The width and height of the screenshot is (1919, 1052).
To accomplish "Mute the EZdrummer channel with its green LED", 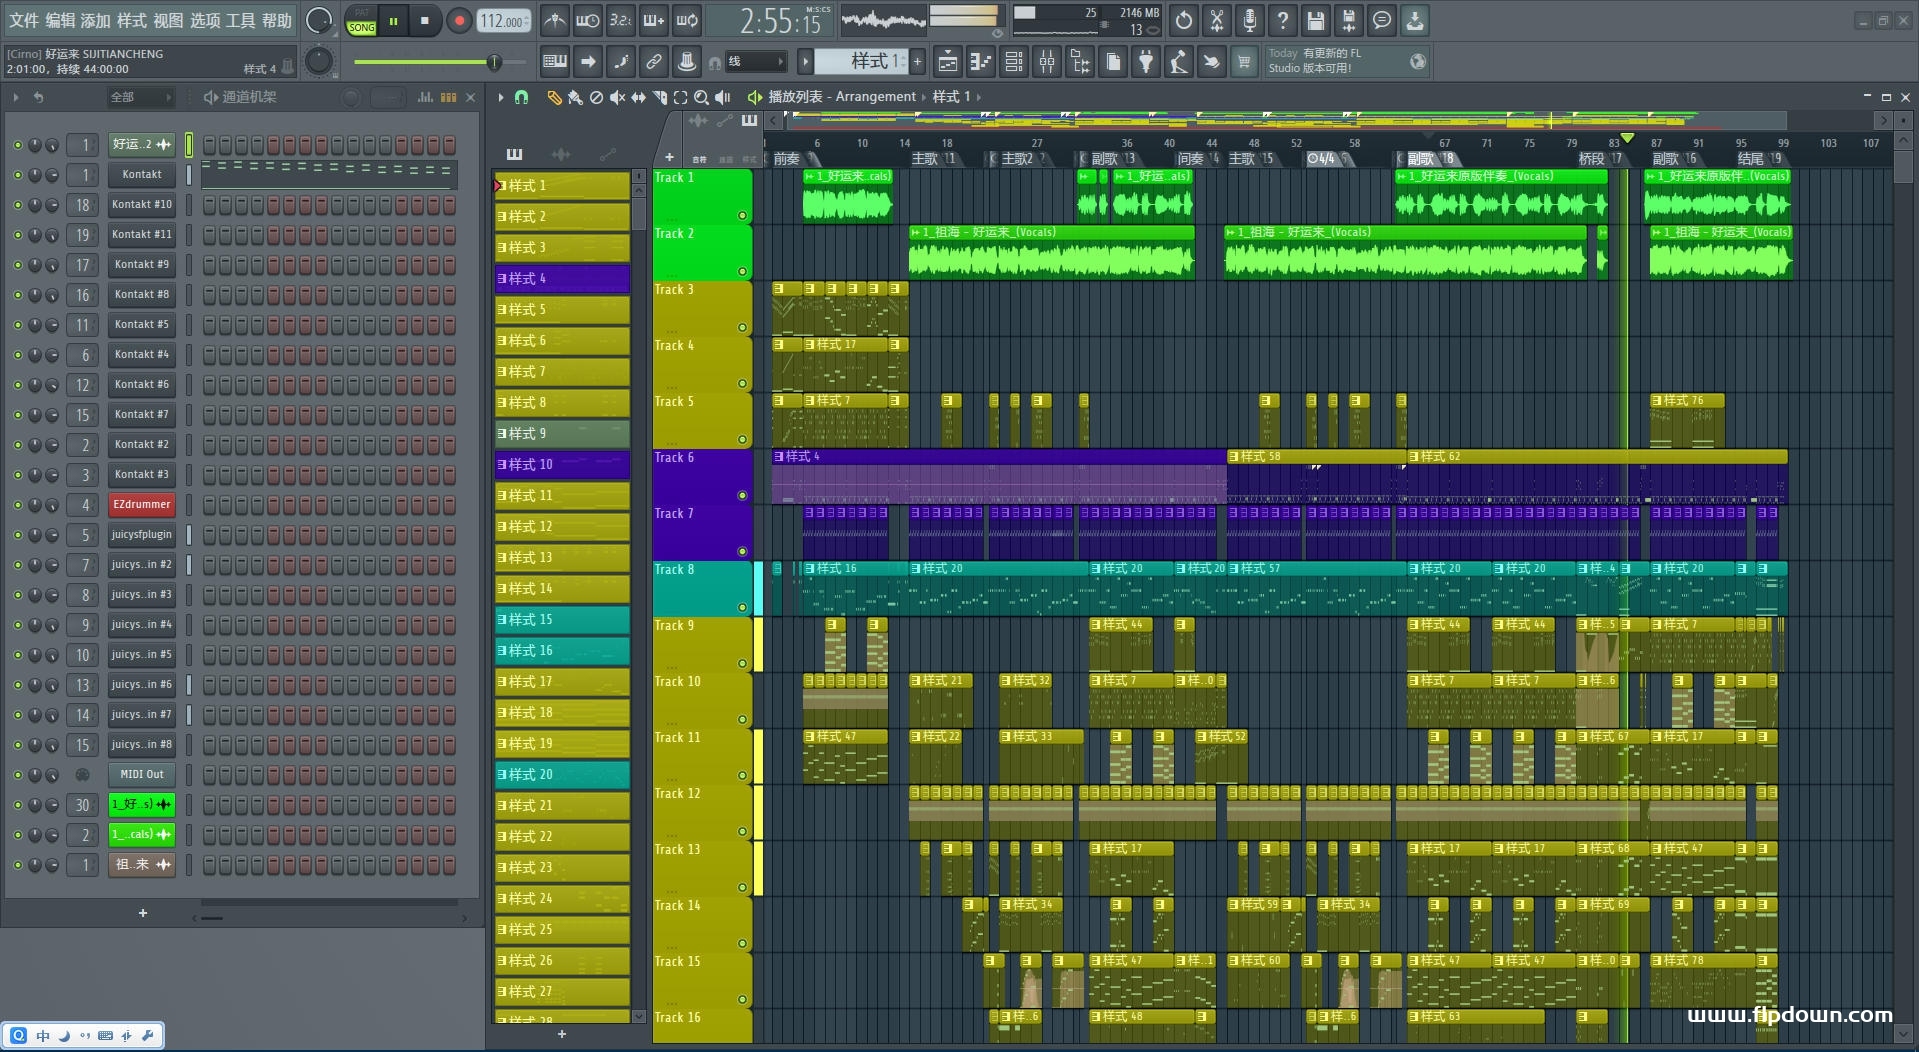I will [x=17, y=505].
